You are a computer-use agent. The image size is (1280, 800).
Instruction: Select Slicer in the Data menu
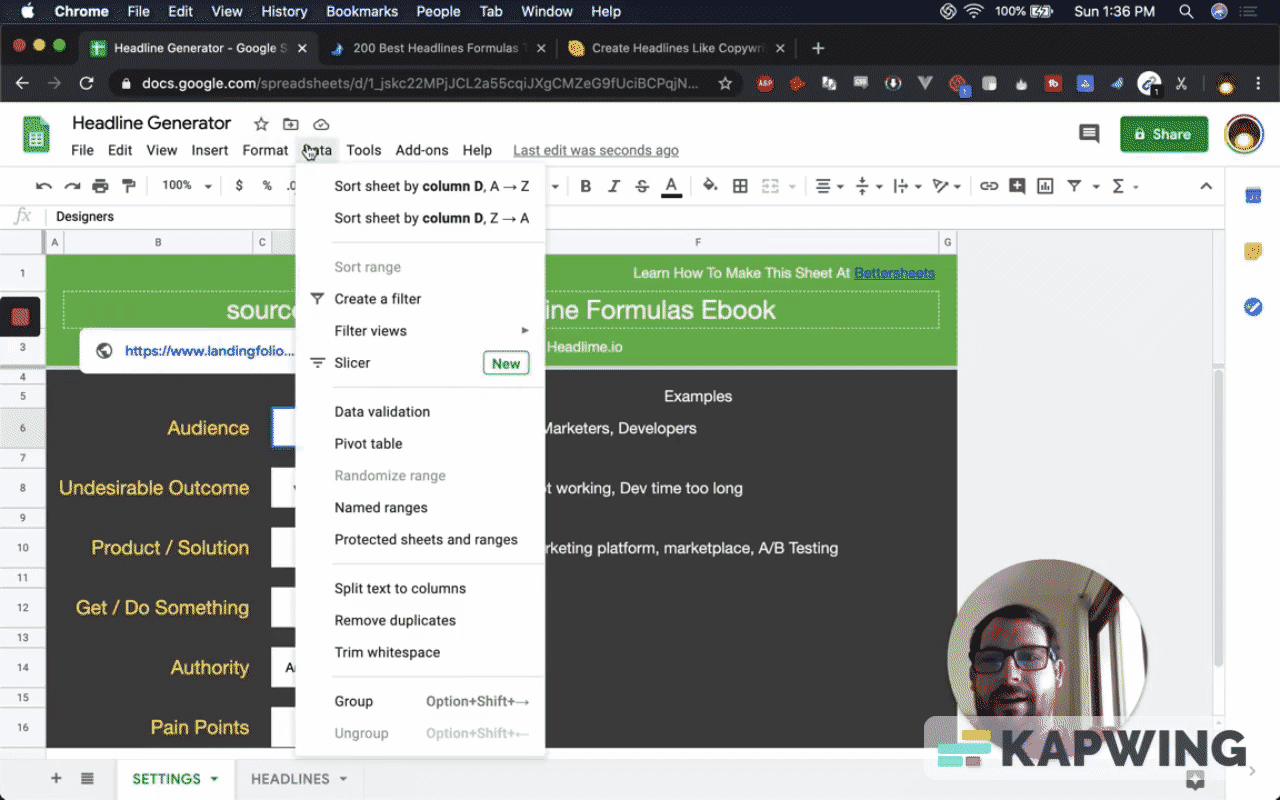[x=420, y=363]
